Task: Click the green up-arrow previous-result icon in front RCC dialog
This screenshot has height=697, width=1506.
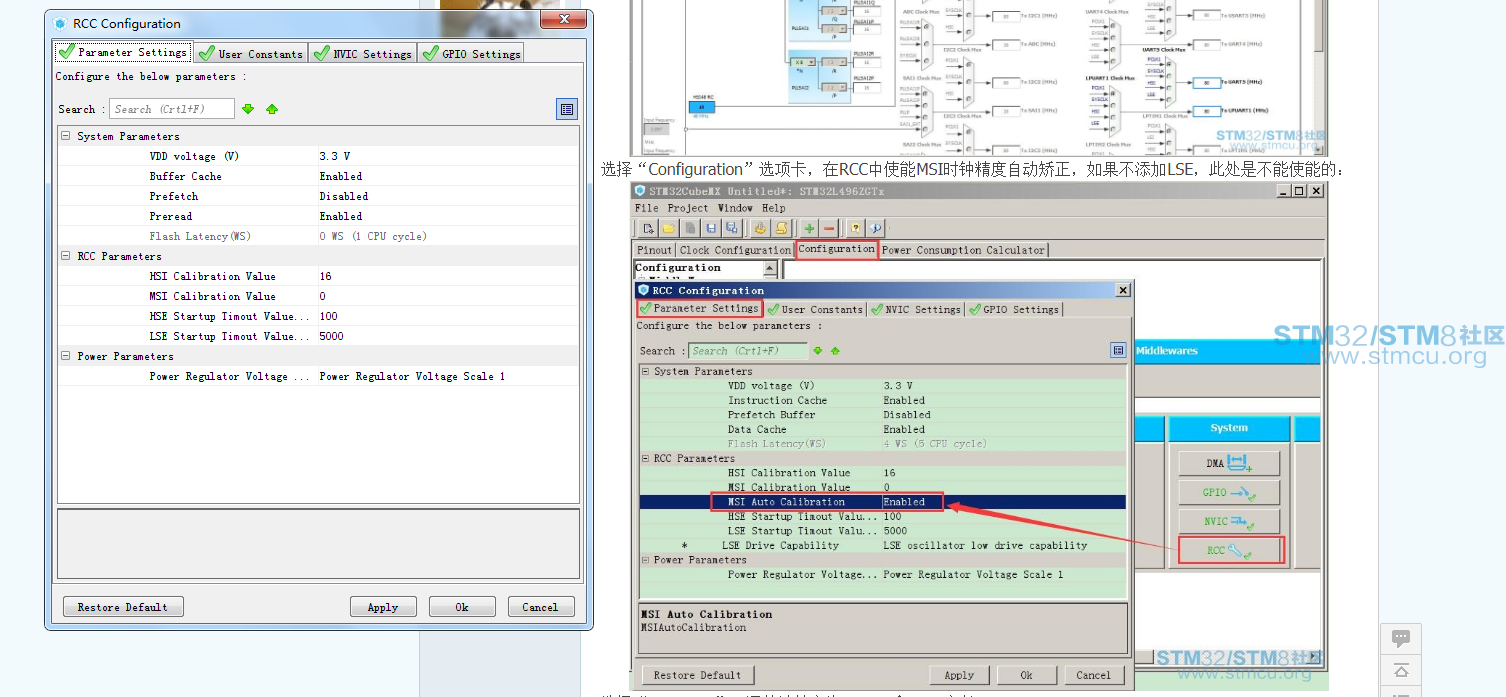Action: click(x=272, y=109)
